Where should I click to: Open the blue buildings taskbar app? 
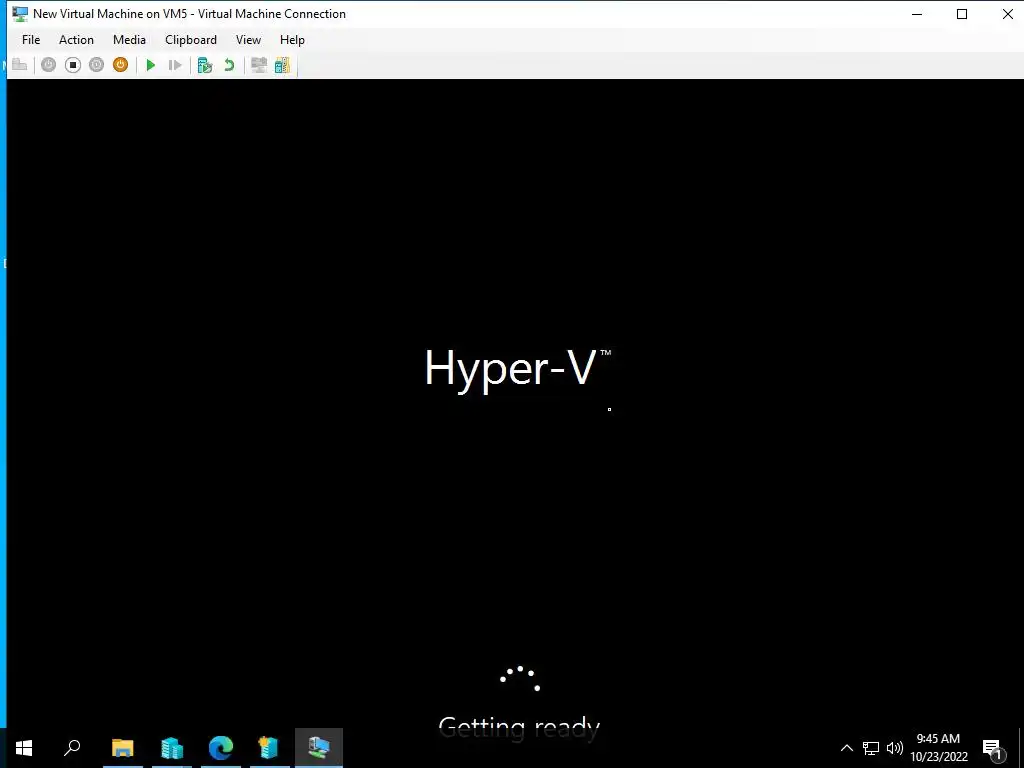coord(172,748)
